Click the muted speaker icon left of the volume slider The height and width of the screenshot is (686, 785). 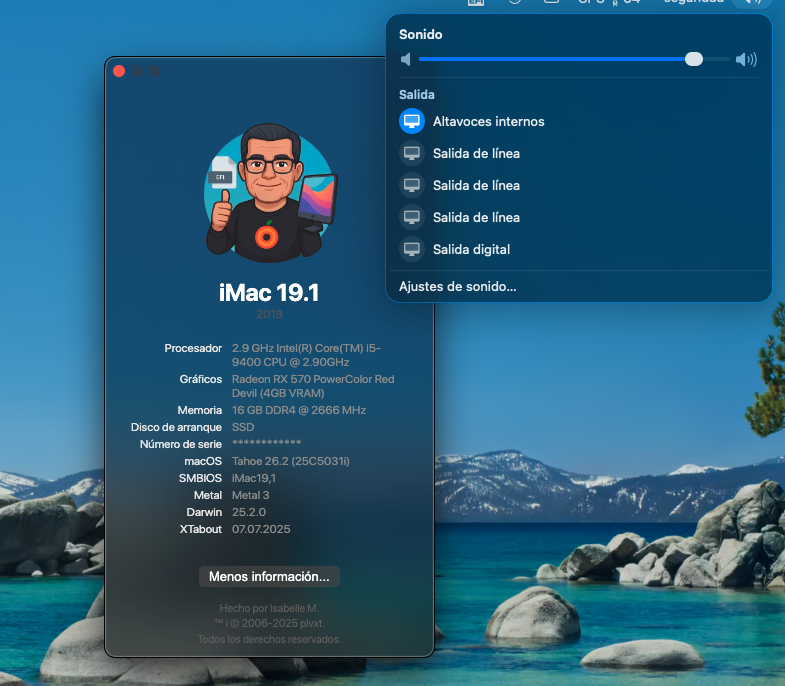tap(406, 60)
